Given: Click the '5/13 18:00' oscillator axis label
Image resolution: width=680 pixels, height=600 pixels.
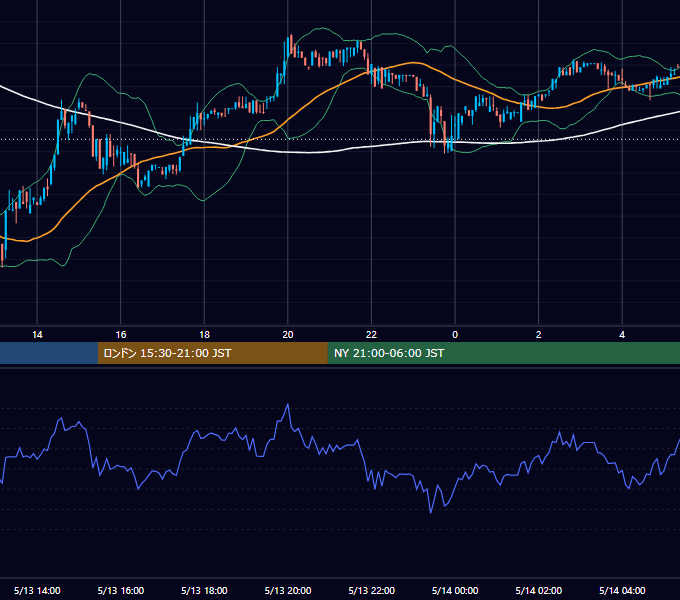Looking at the screenshot, I should [204, 590].
